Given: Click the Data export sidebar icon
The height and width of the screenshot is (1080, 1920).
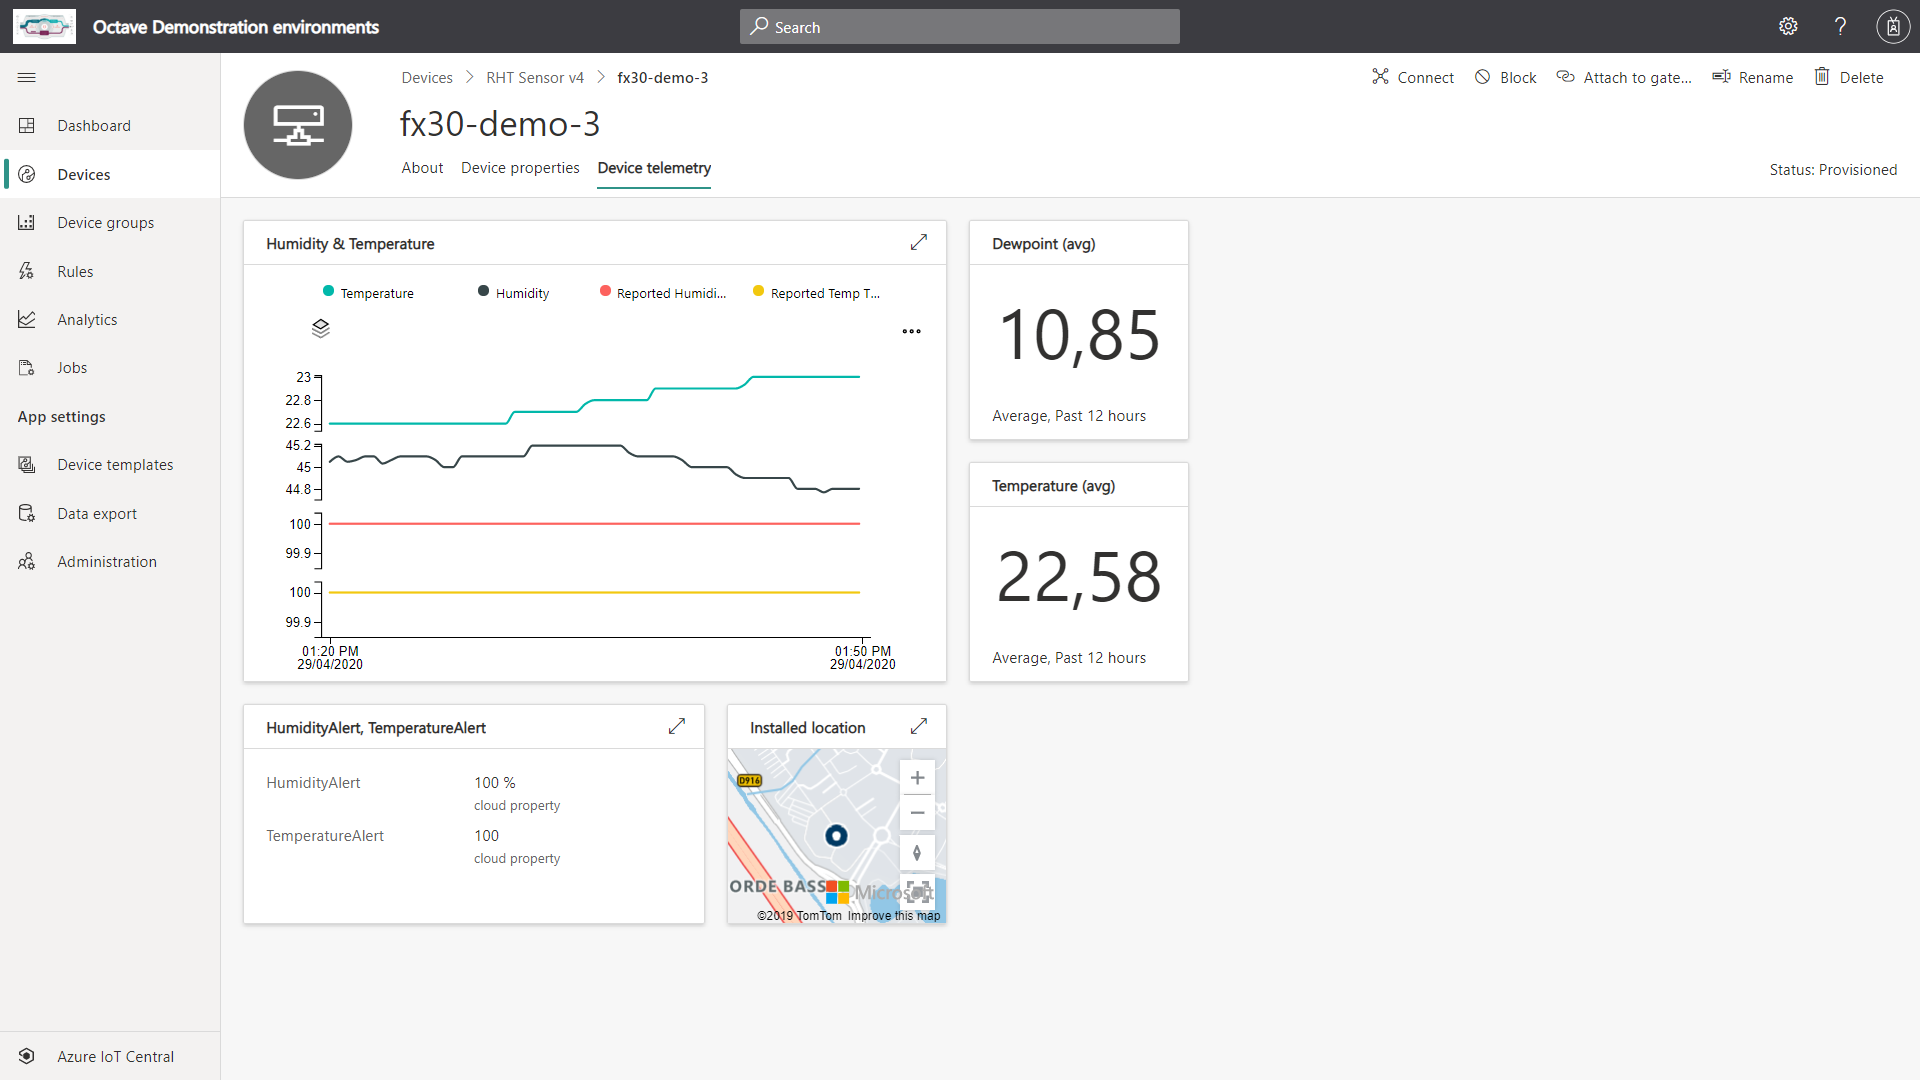Looking at the screenshot, I should (x=27, y=513).
